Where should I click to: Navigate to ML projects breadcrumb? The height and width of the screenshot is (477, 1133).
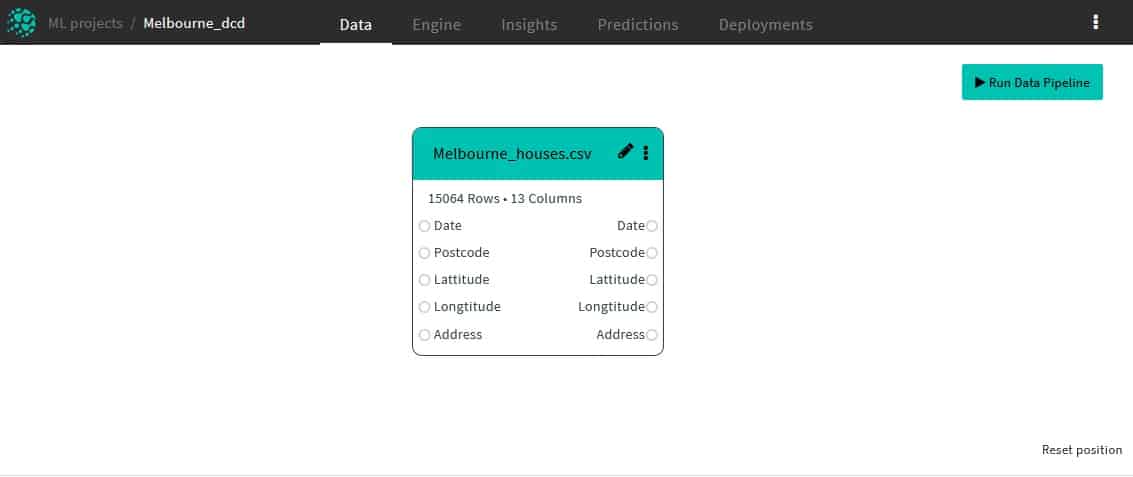click(x=84, y=23)
